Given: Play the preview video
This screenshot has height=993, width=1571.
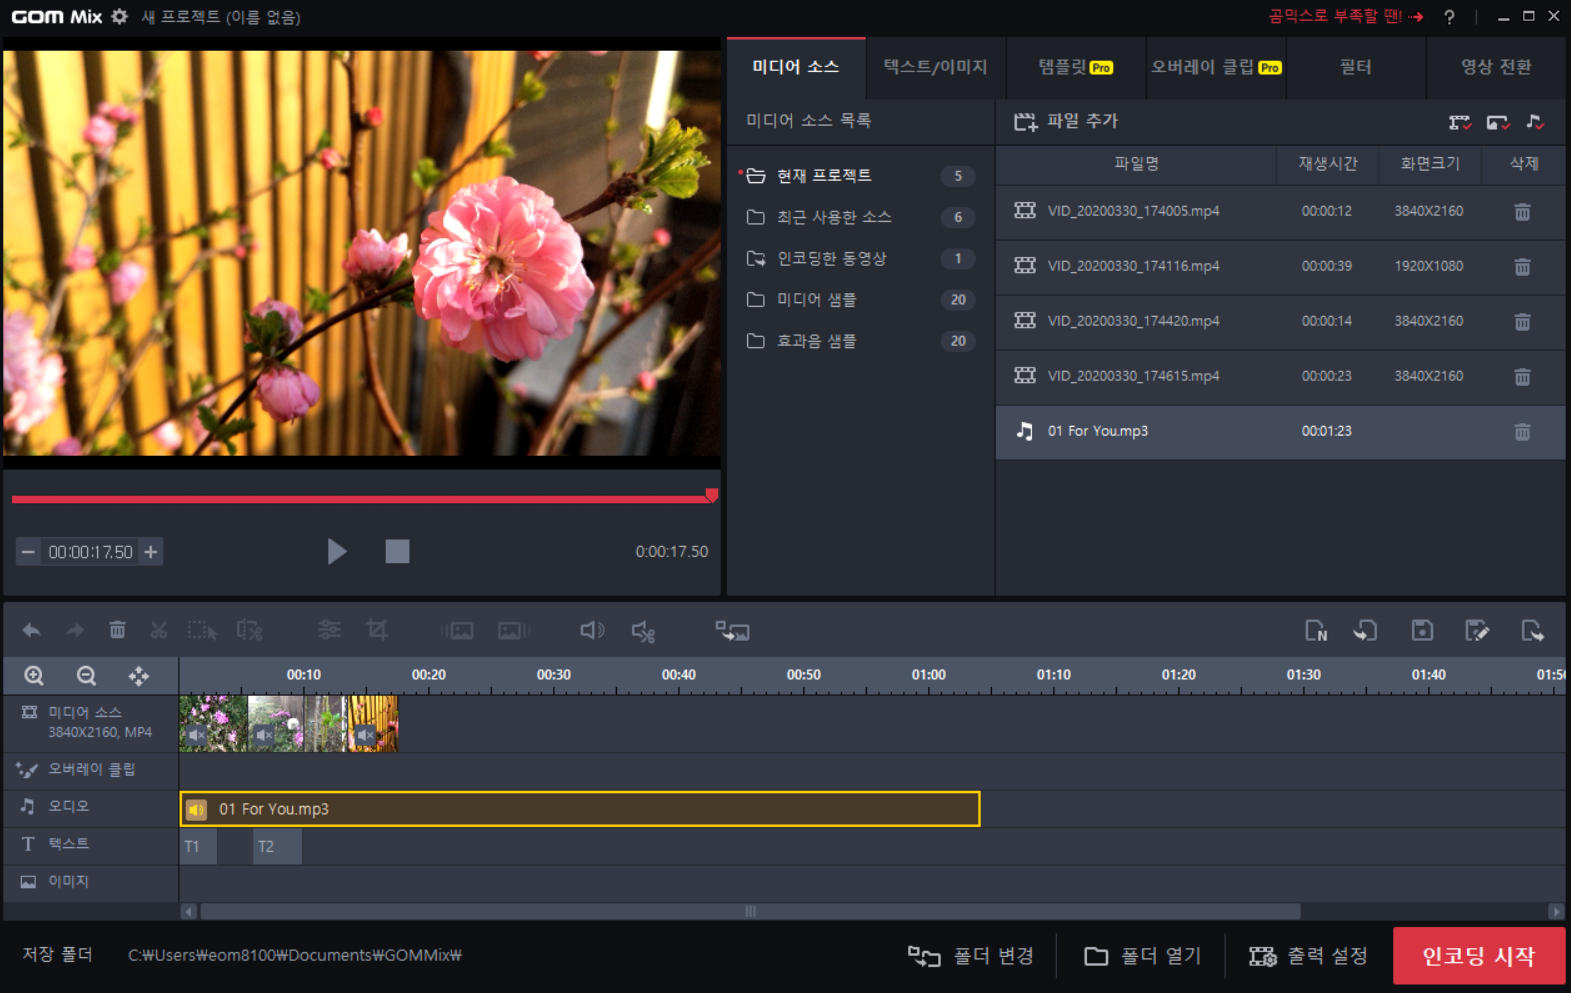Looking at the screenshot, I should pyautogui.click(x=337, y=551).
